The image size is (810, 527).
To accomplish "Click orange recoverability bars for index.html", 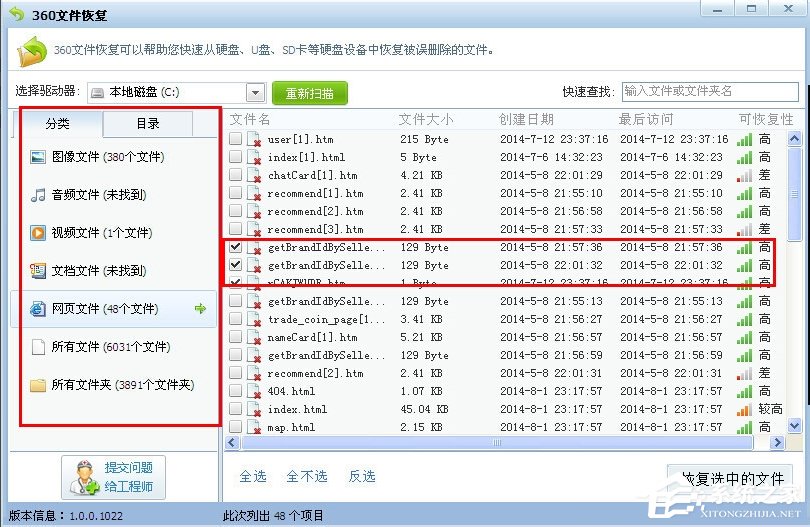I will point(744,410).
